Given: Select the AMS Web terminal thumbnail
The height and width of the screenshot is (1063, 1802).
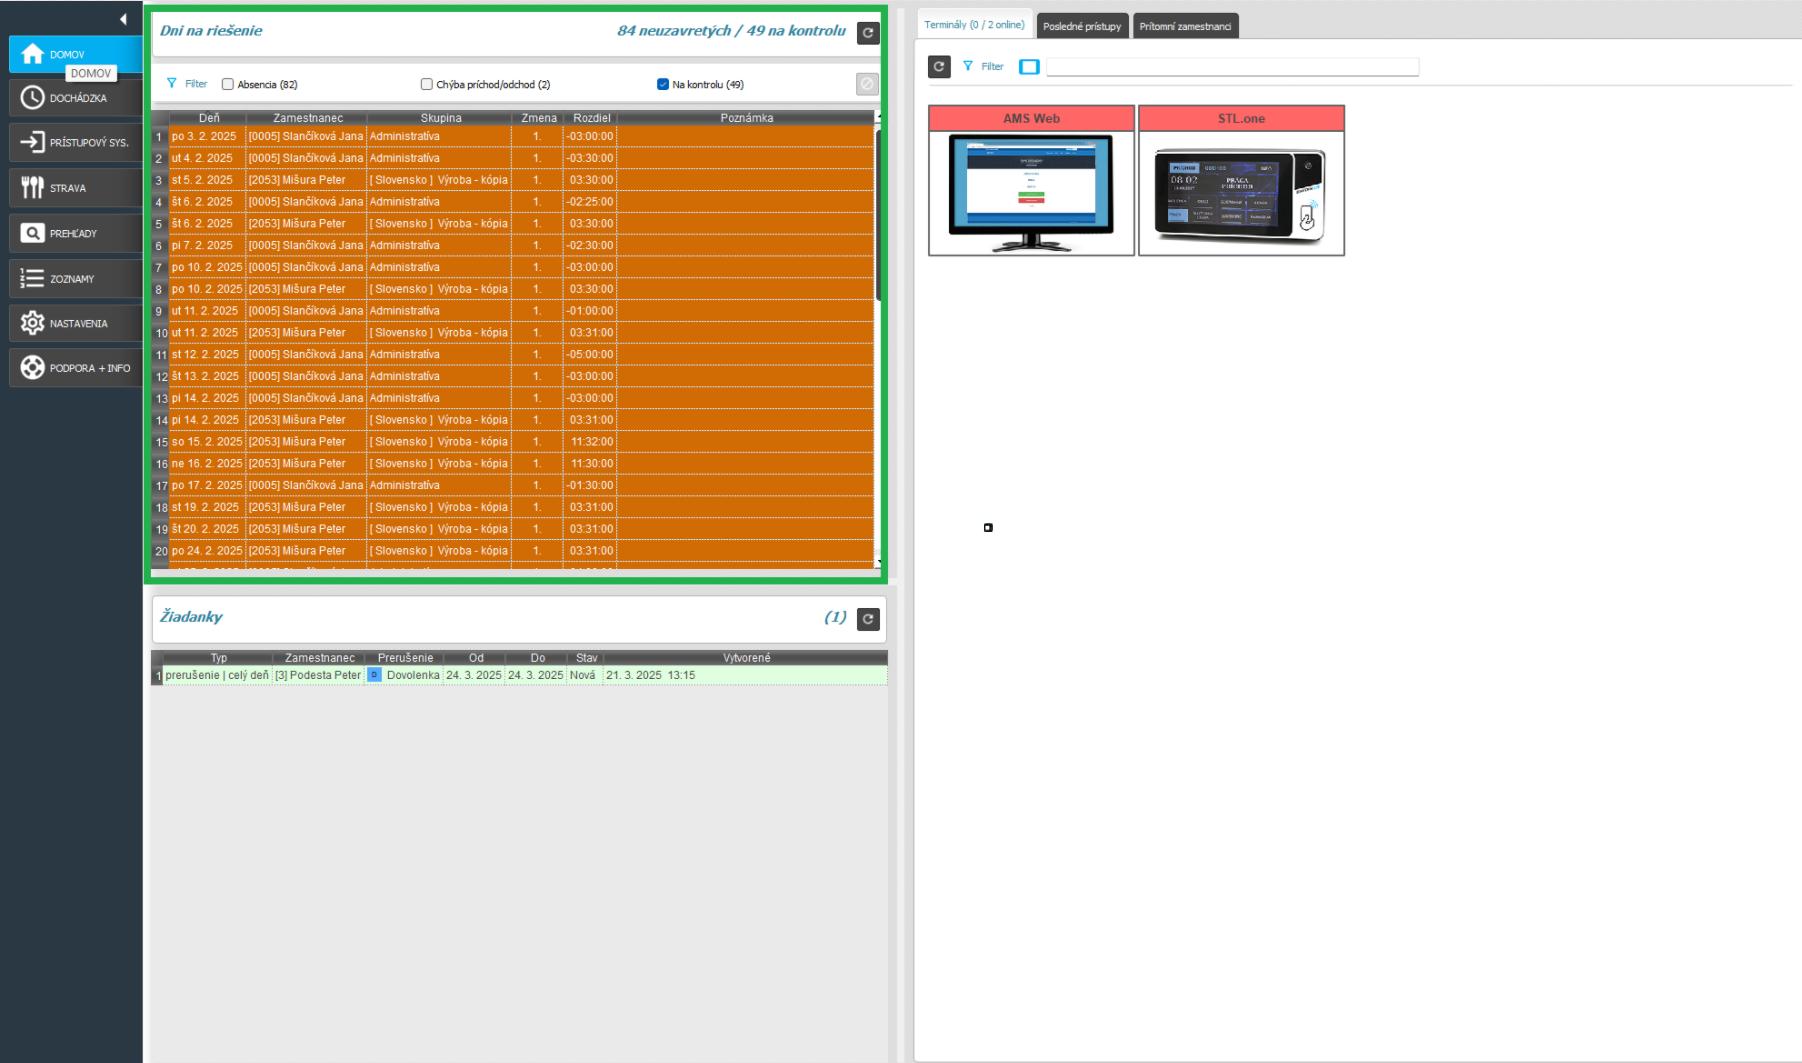Looking at the screenshot, I should (x=1031, y=192).
